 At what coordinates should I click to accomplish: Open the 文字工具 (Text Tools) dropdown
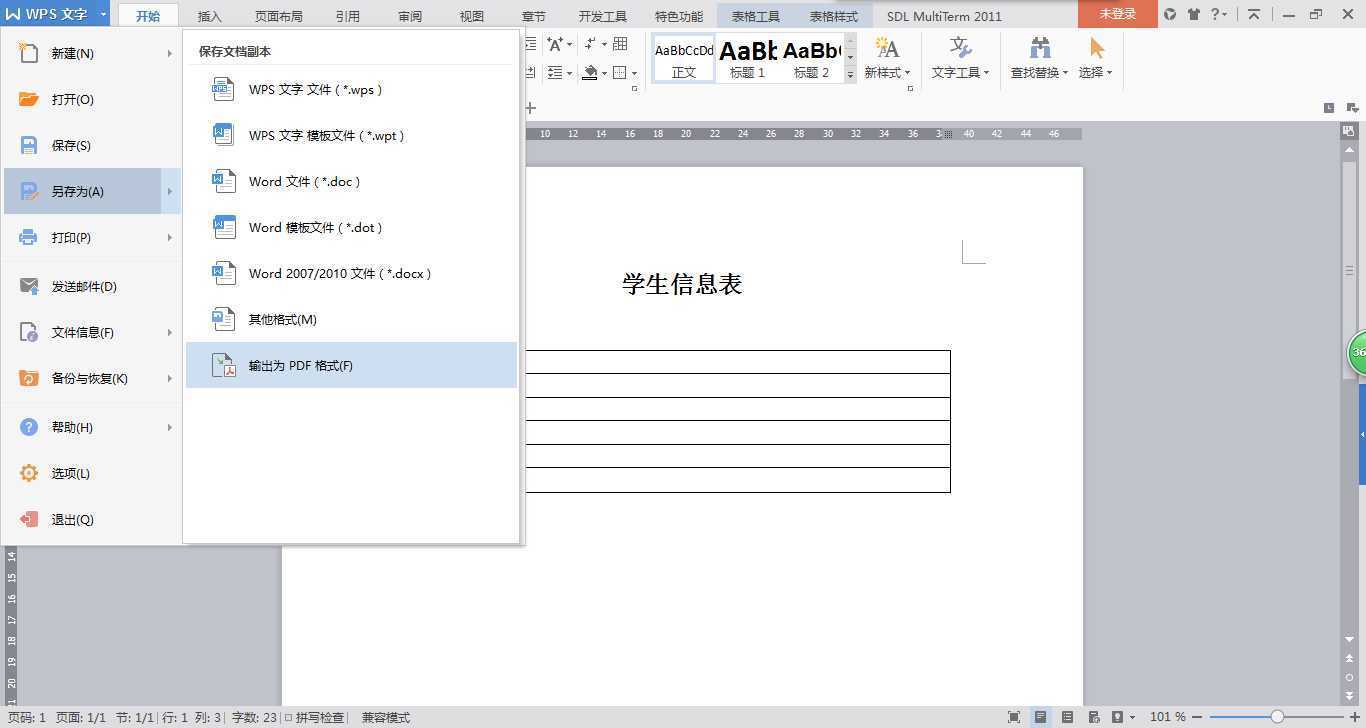(x=960, y=72)
